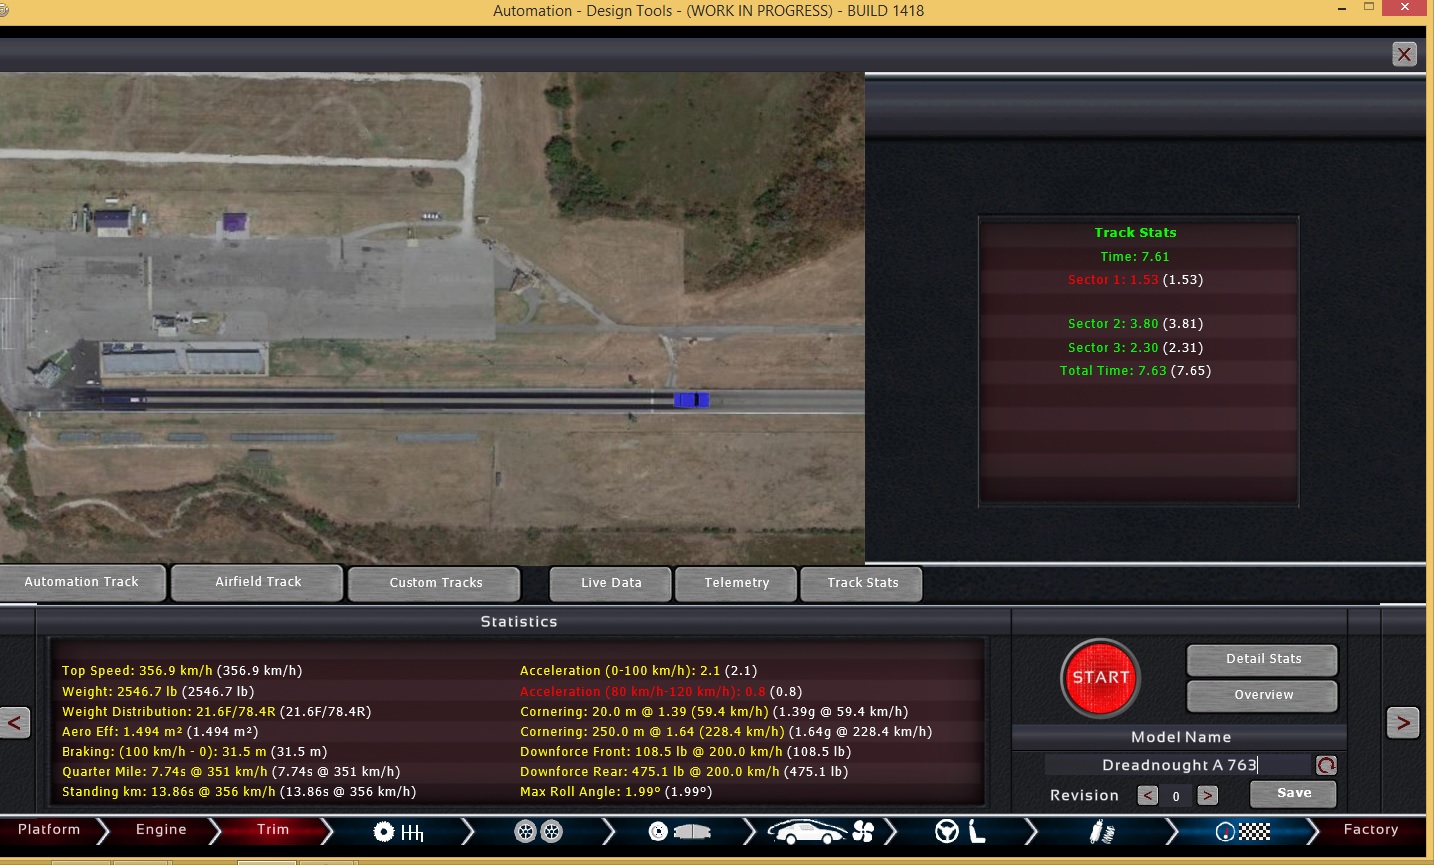Viewport: 1434px width, 865px height.
Task: Maximize the Automation window
Action: pyautogui.click(x=1369, y=7)
